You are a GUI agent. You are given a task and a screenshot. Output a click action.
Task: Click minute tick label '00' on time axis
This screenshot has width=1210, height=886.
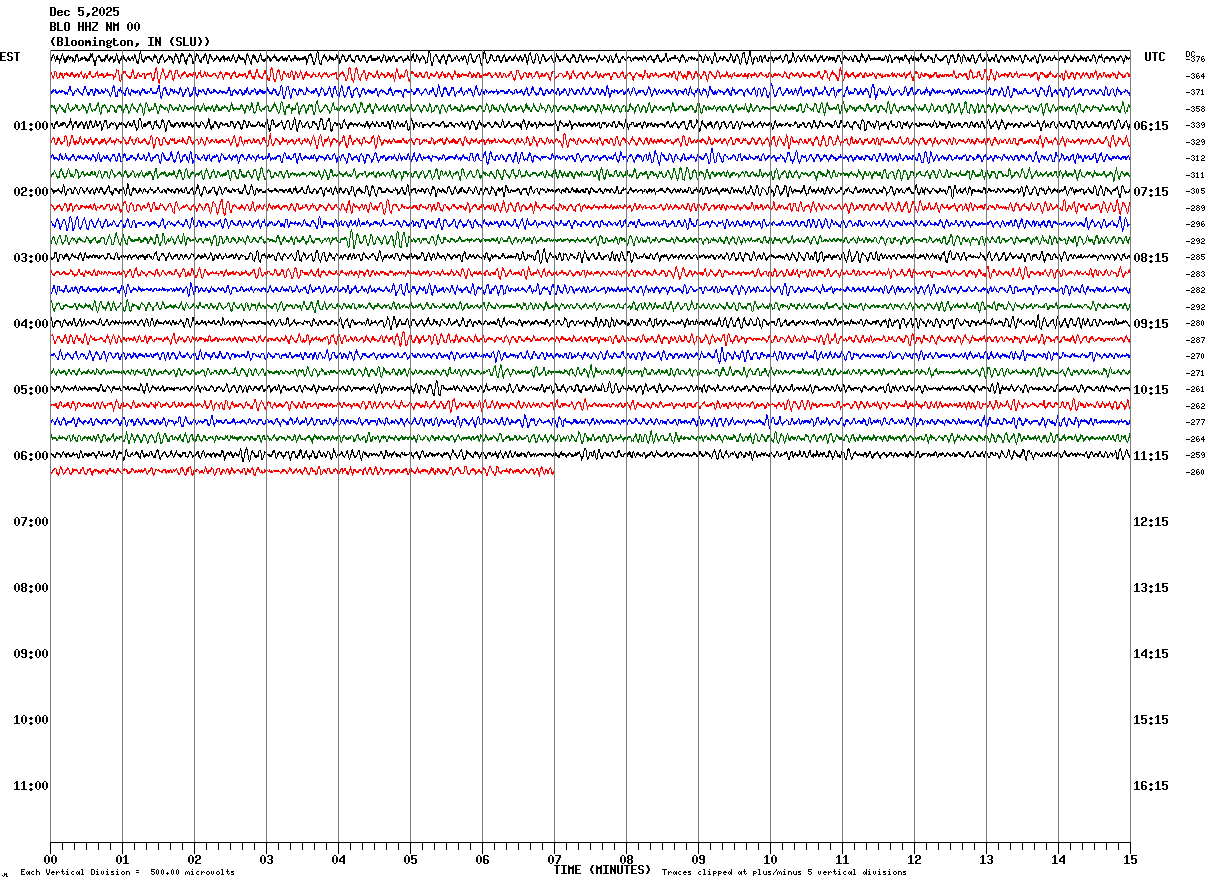[x=50, y=860]
